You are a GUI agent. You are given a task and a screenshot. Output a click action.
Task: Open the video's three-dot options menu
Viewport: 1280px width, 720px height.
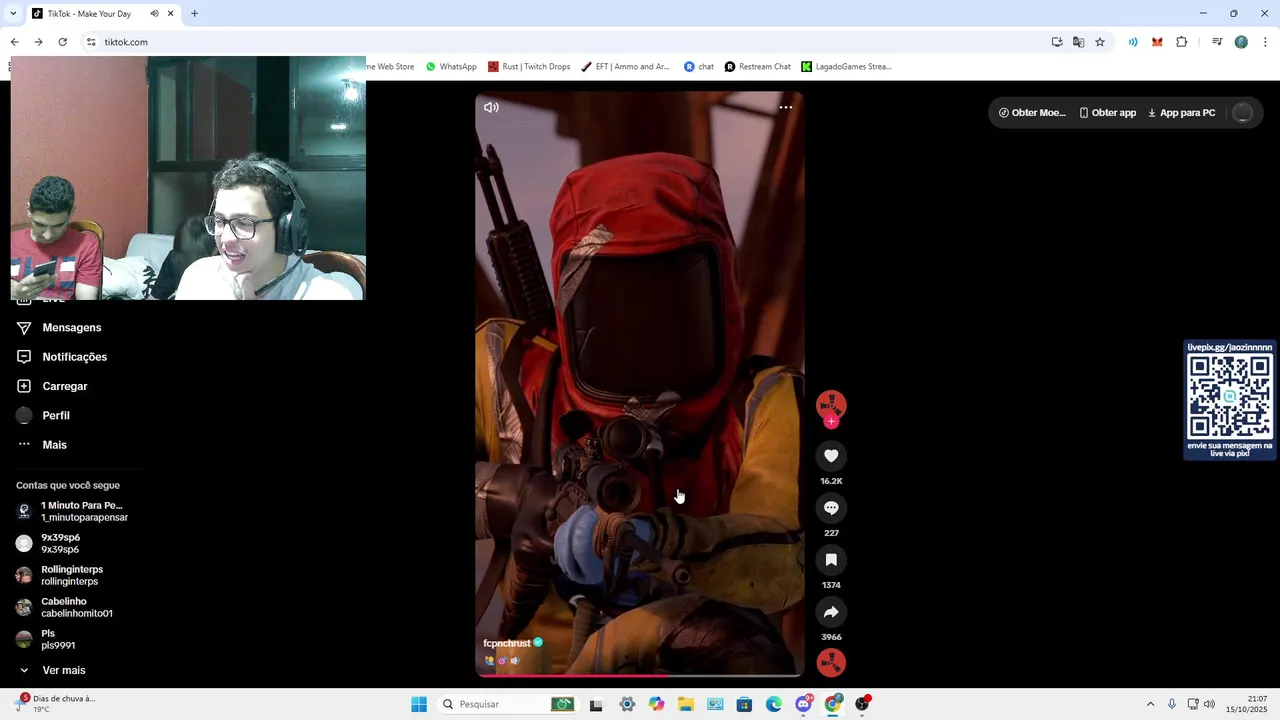(786, 107)
